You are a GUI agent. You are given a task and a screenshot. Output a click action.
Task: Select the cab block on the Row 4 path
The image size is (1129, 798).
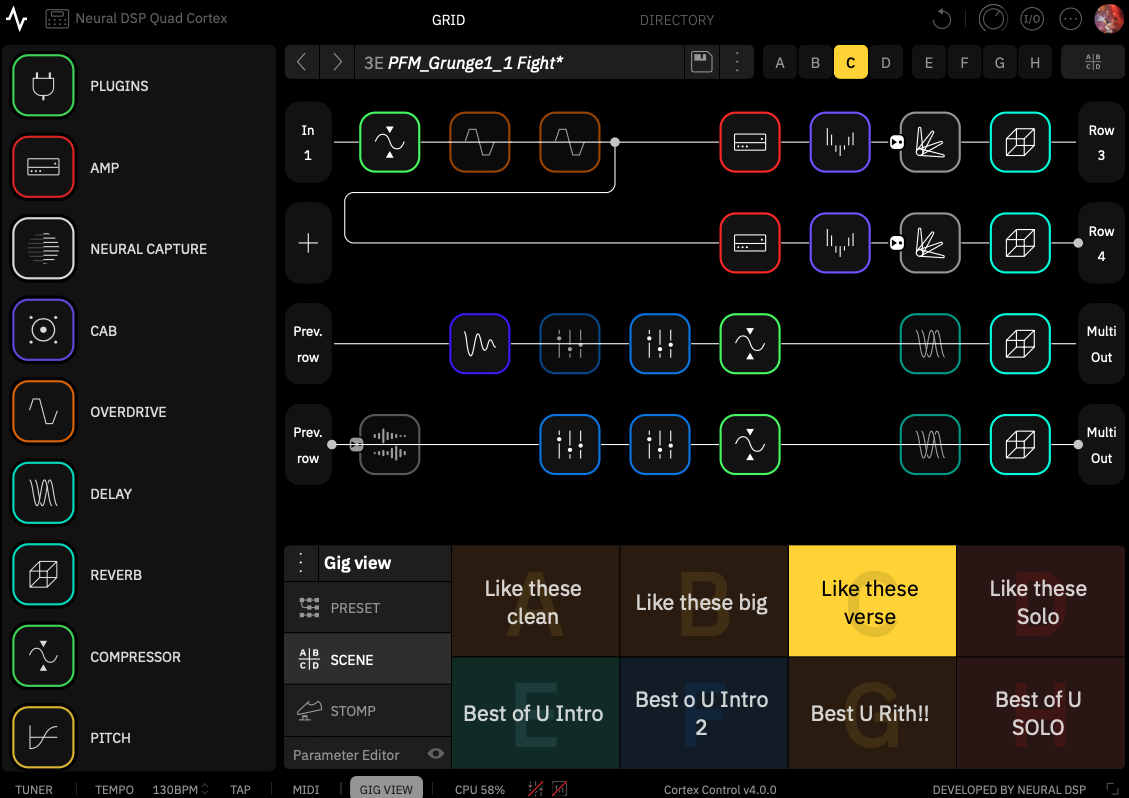point(840,243)
